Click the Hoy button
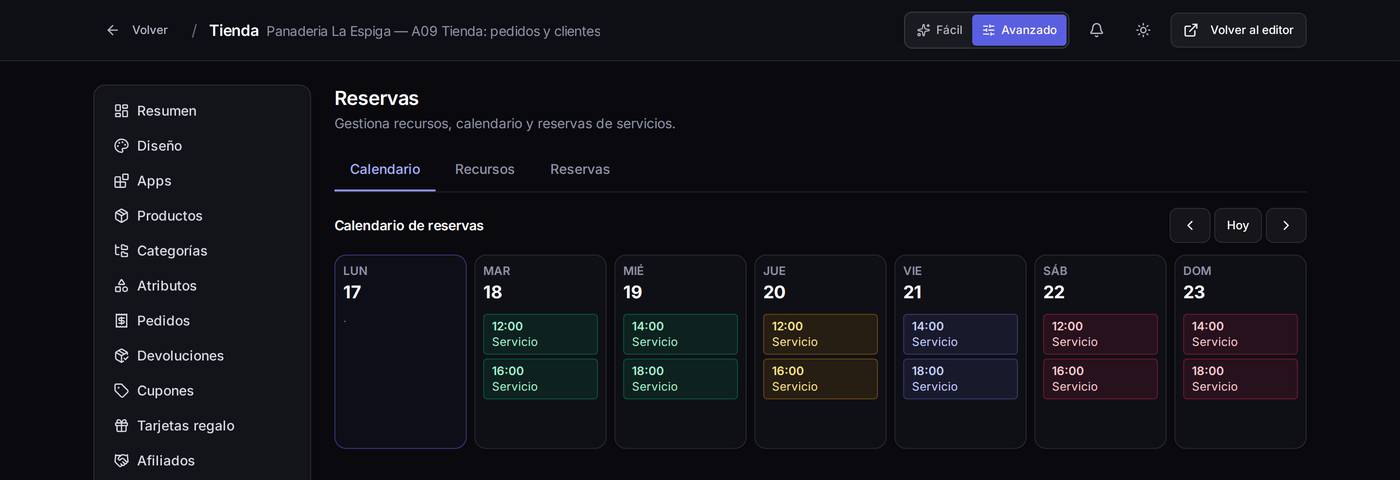The width and height of the screenshot is (1400, 480). (1238, 226)
